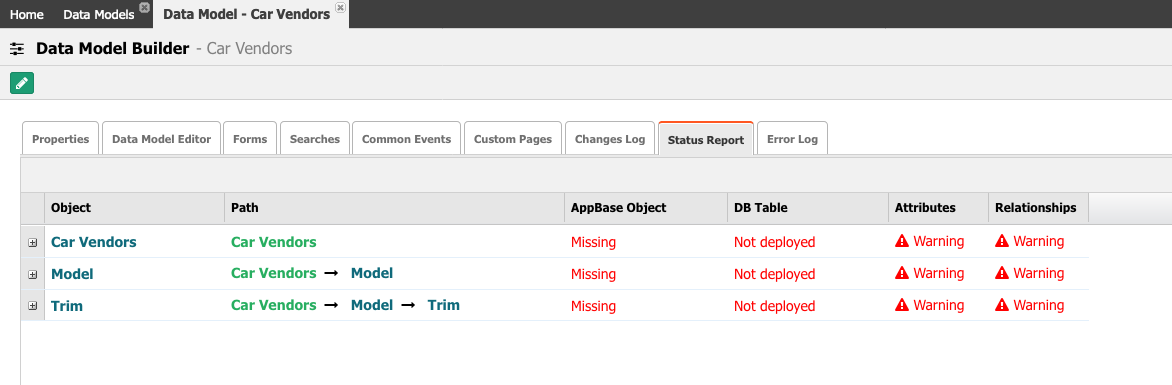Close the Data Models tab

click(145, 7)
